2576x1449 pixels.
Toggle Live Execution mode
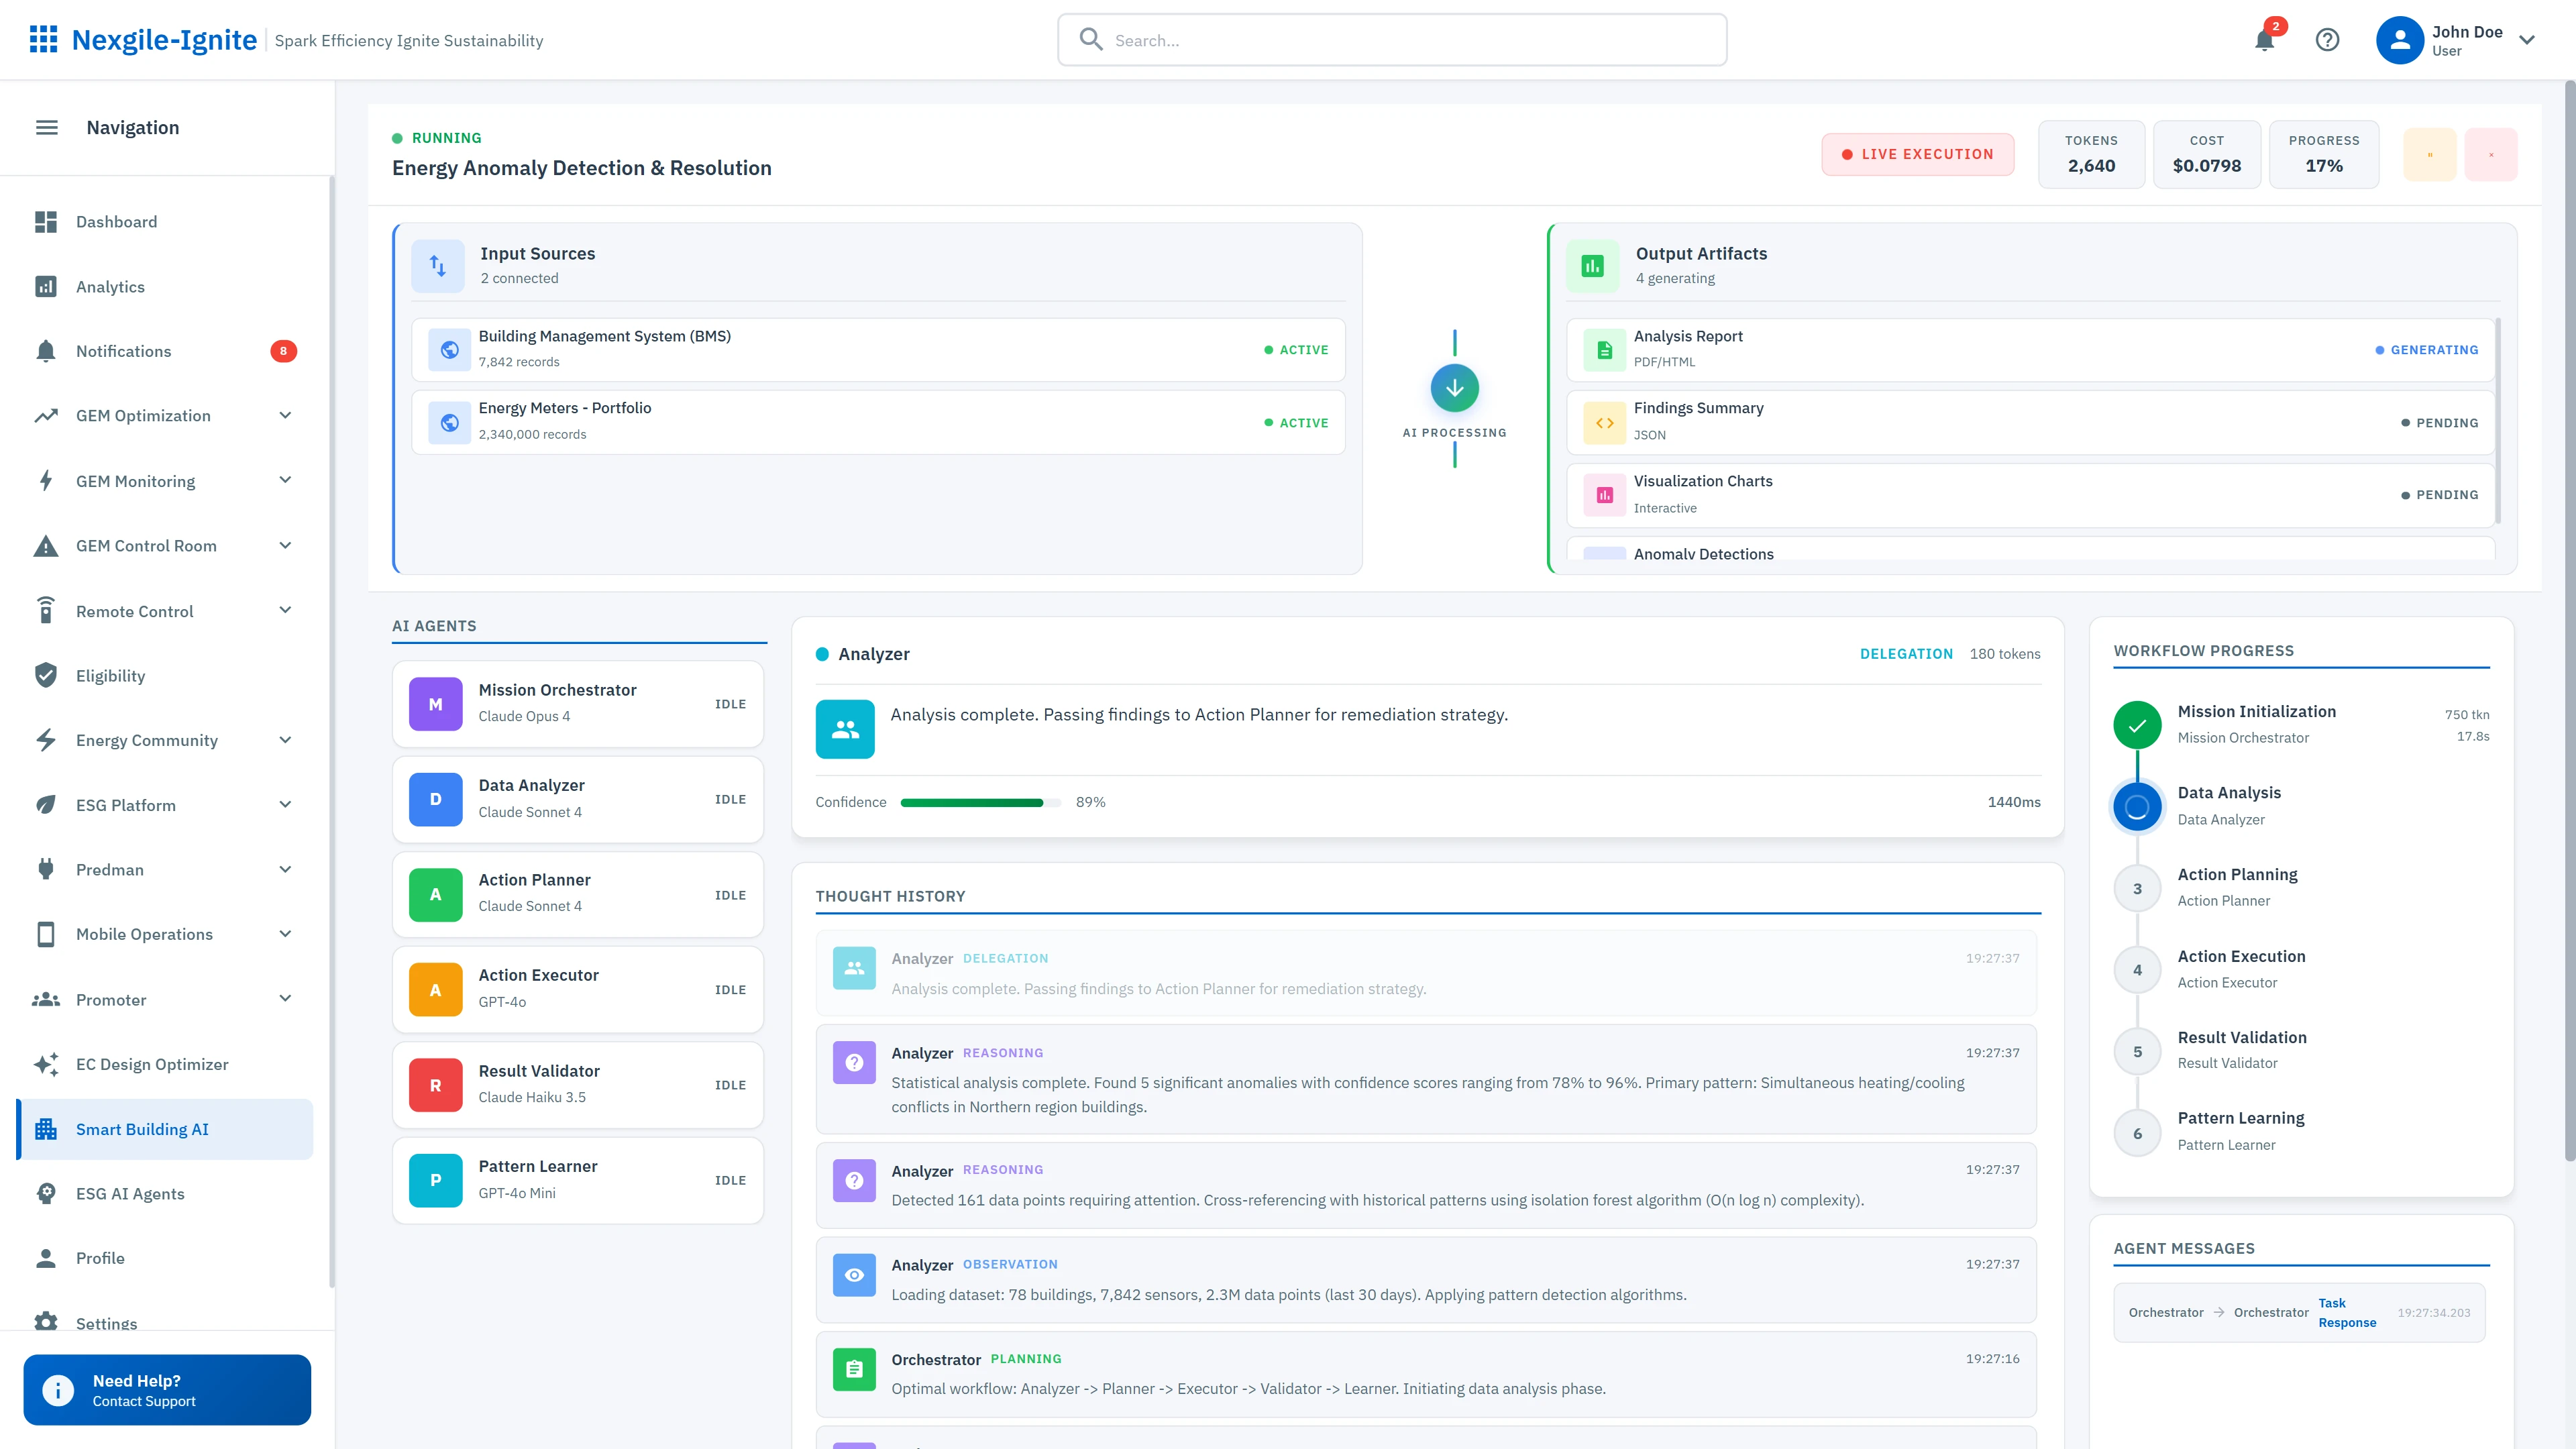(x=1917, y=154)
